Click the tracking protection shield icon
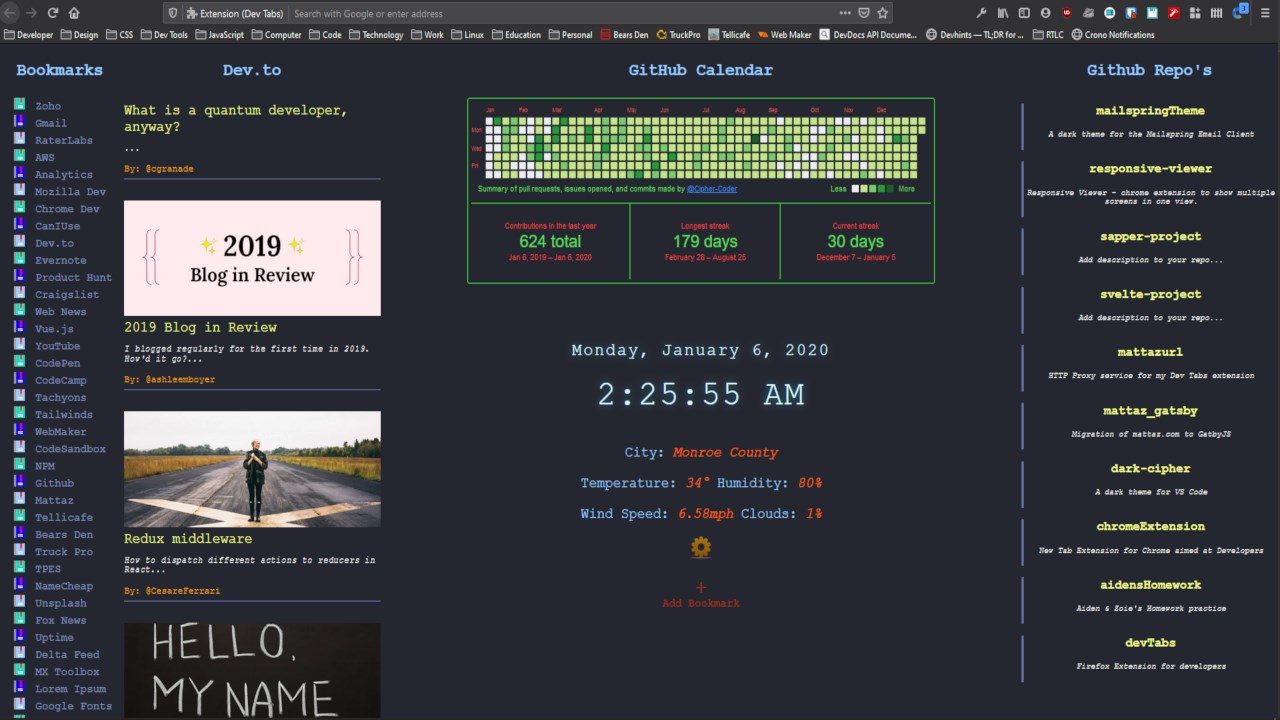The width and height of the screenshot is (1280, 720). [x=173, y=13]
